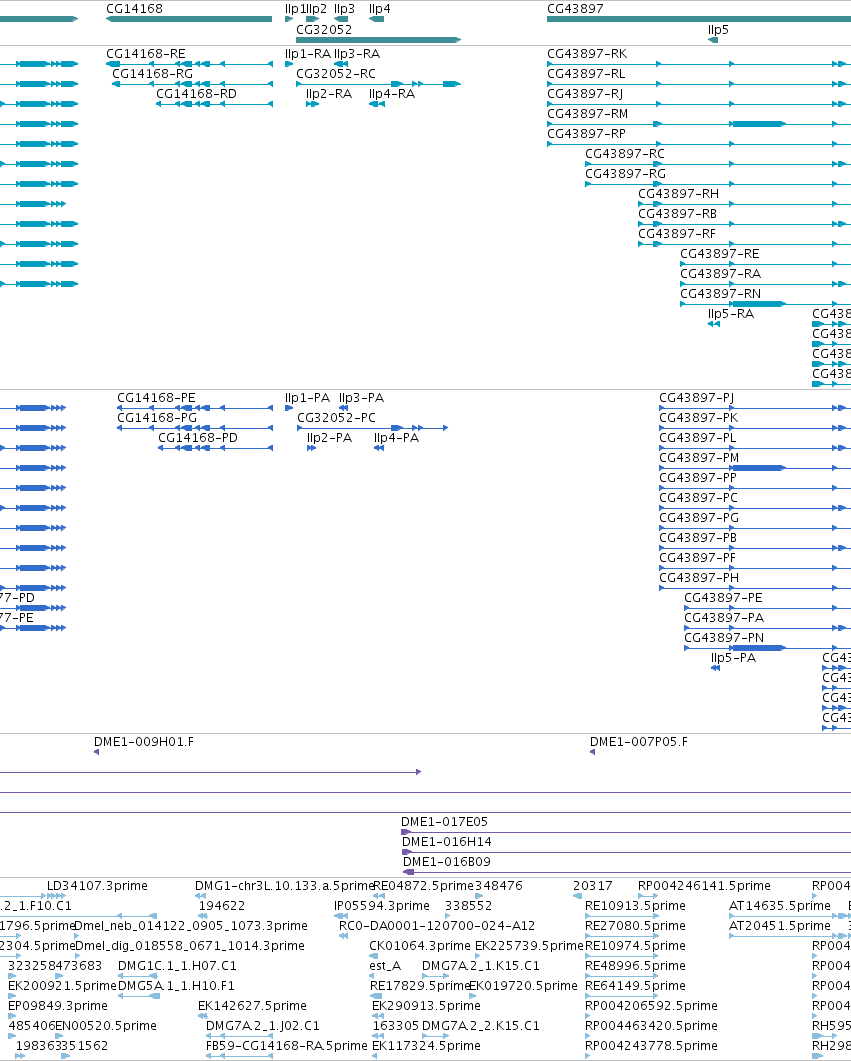Select transcript CG43897-RJ
851x1061 pixels.
point(585,93)
